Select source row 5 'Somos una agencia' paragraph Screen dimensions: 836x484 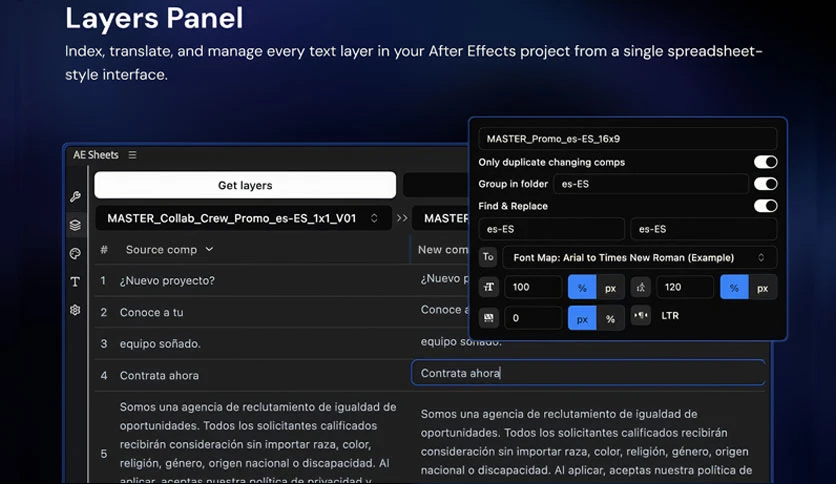point(258,443)
